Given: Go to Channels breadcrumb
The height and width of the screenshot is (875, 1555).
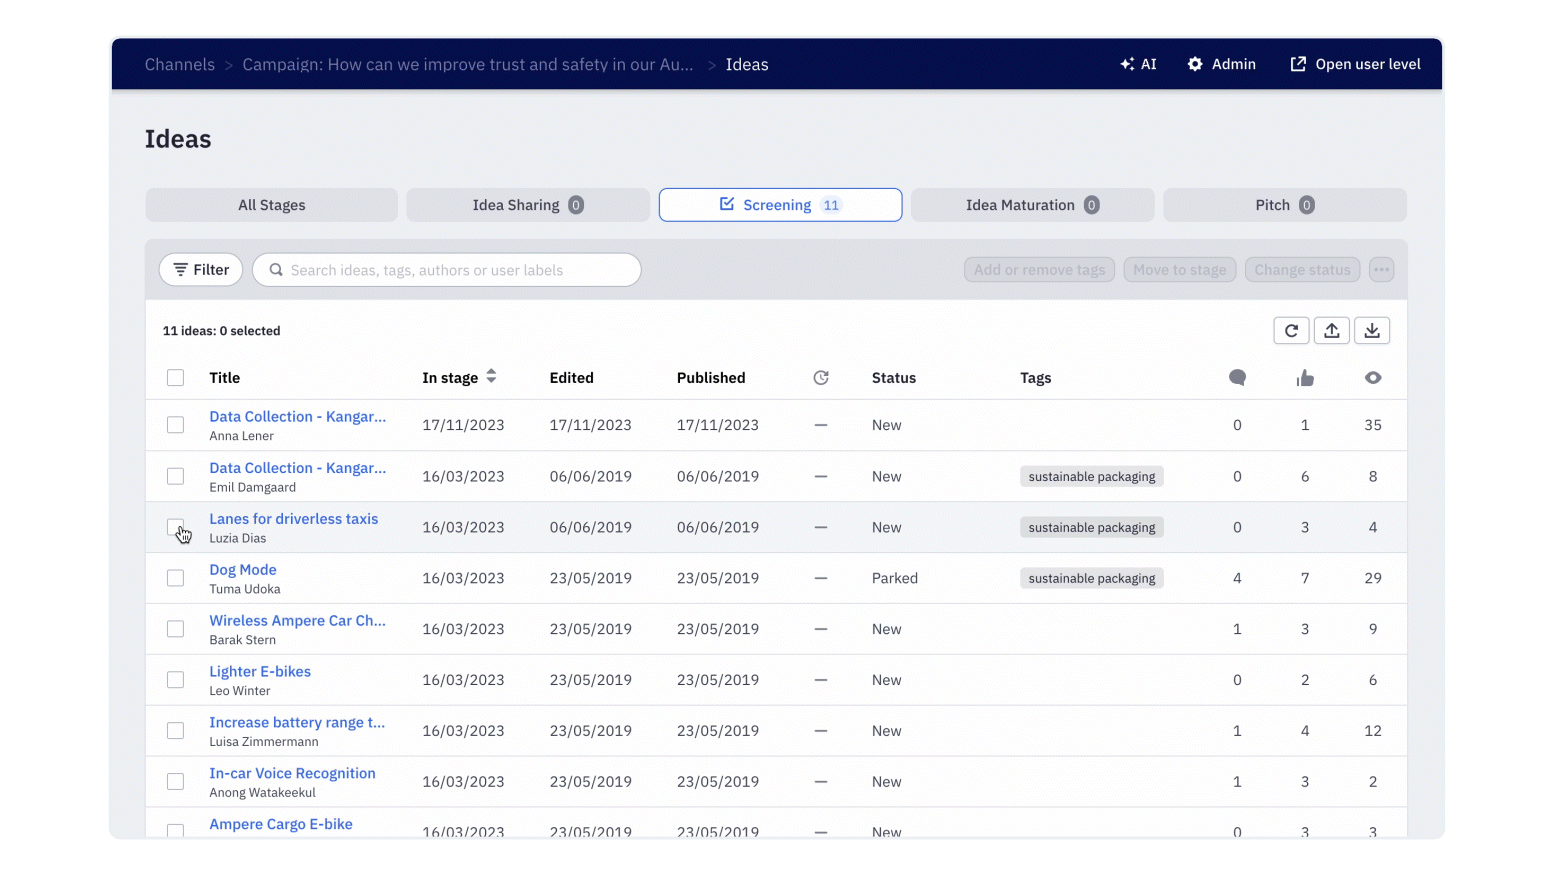Looking at the screenshot, I should (x=180, y=64).
